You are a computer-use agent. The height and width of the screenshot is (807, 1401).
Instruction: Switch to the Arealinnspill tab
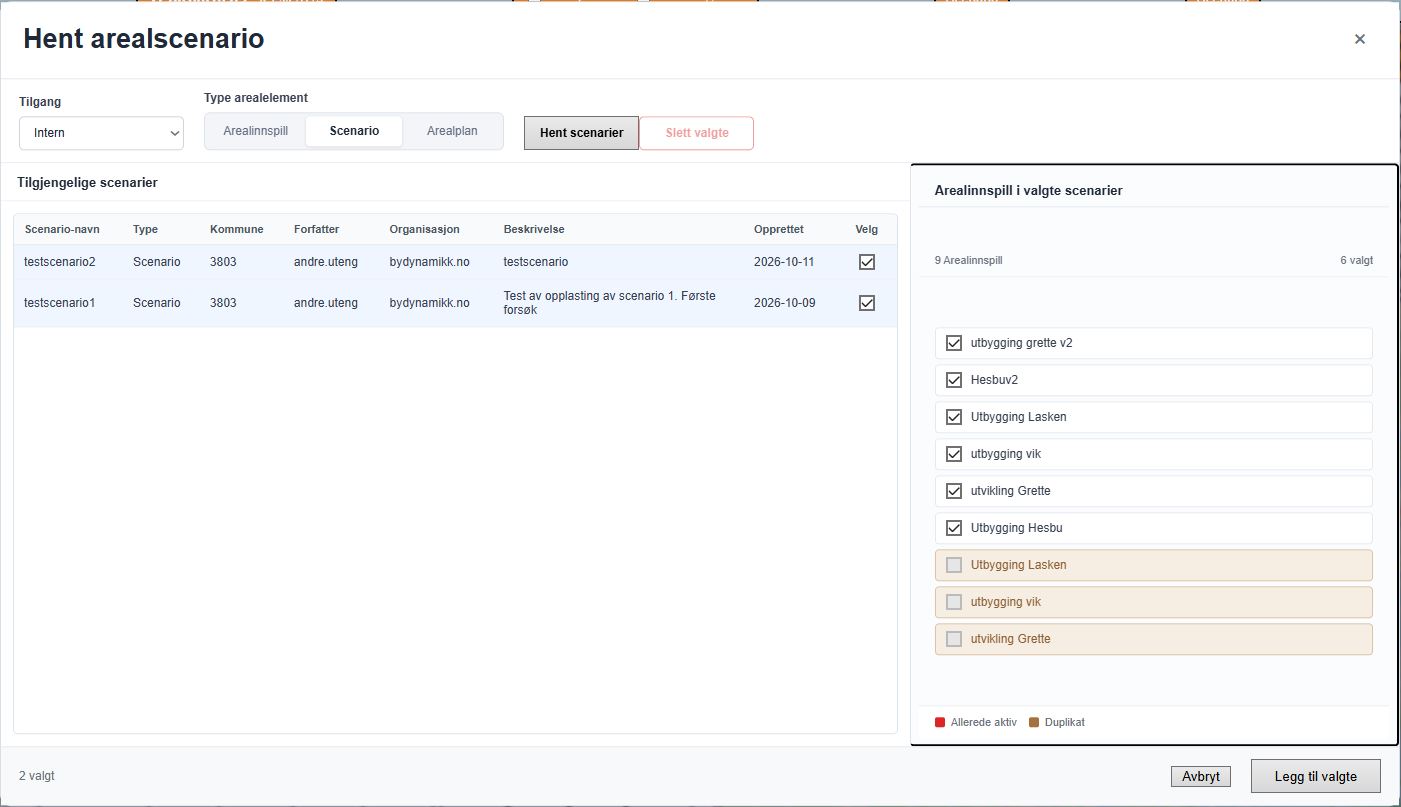(x=255, y=131)
